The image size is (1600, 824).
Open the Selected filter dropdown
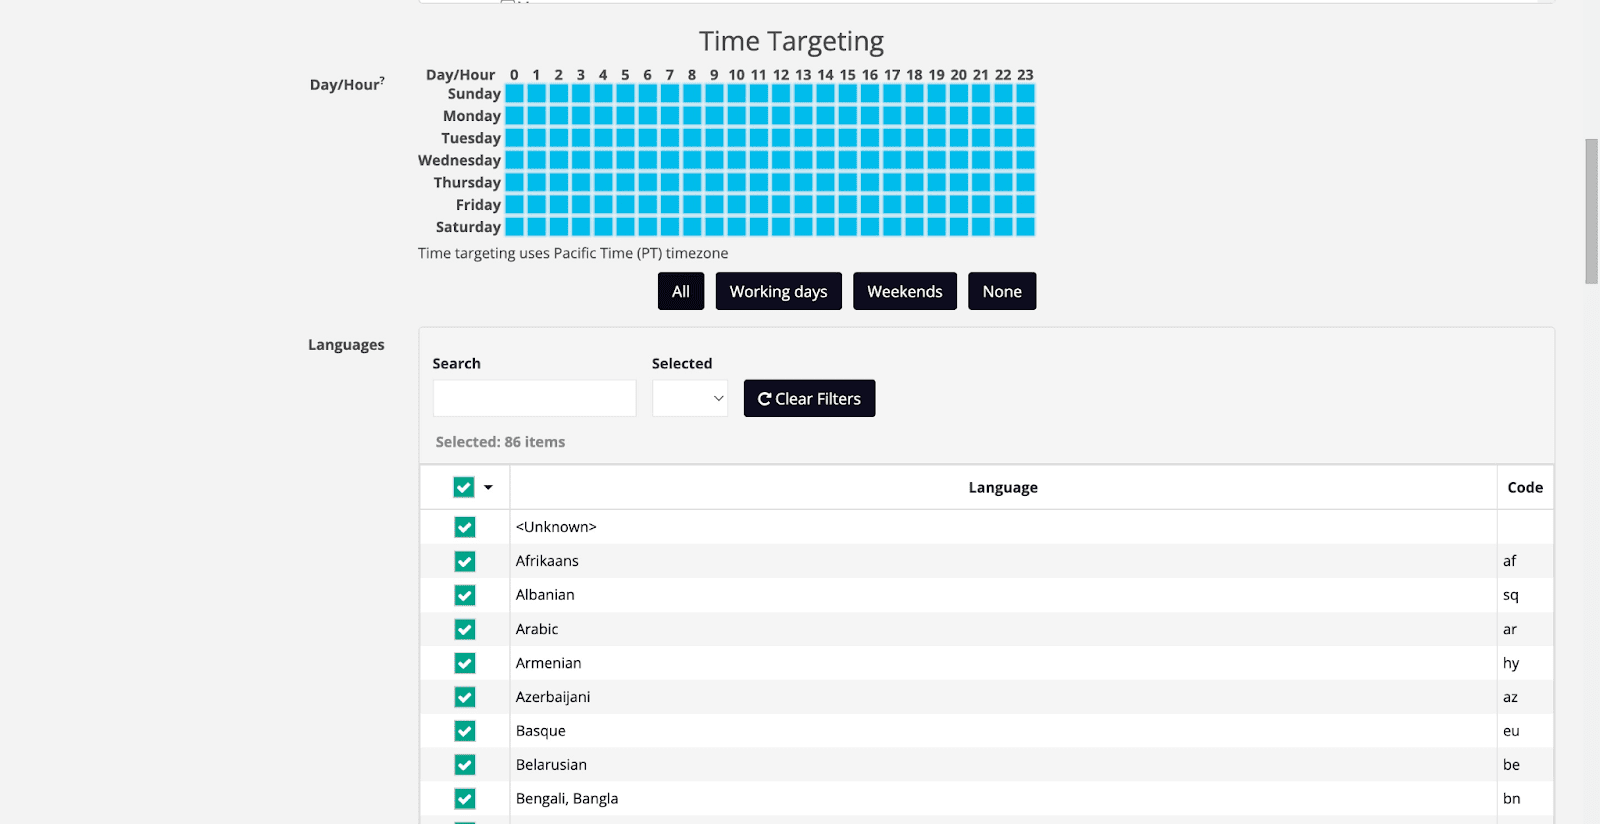coord(689,399)
